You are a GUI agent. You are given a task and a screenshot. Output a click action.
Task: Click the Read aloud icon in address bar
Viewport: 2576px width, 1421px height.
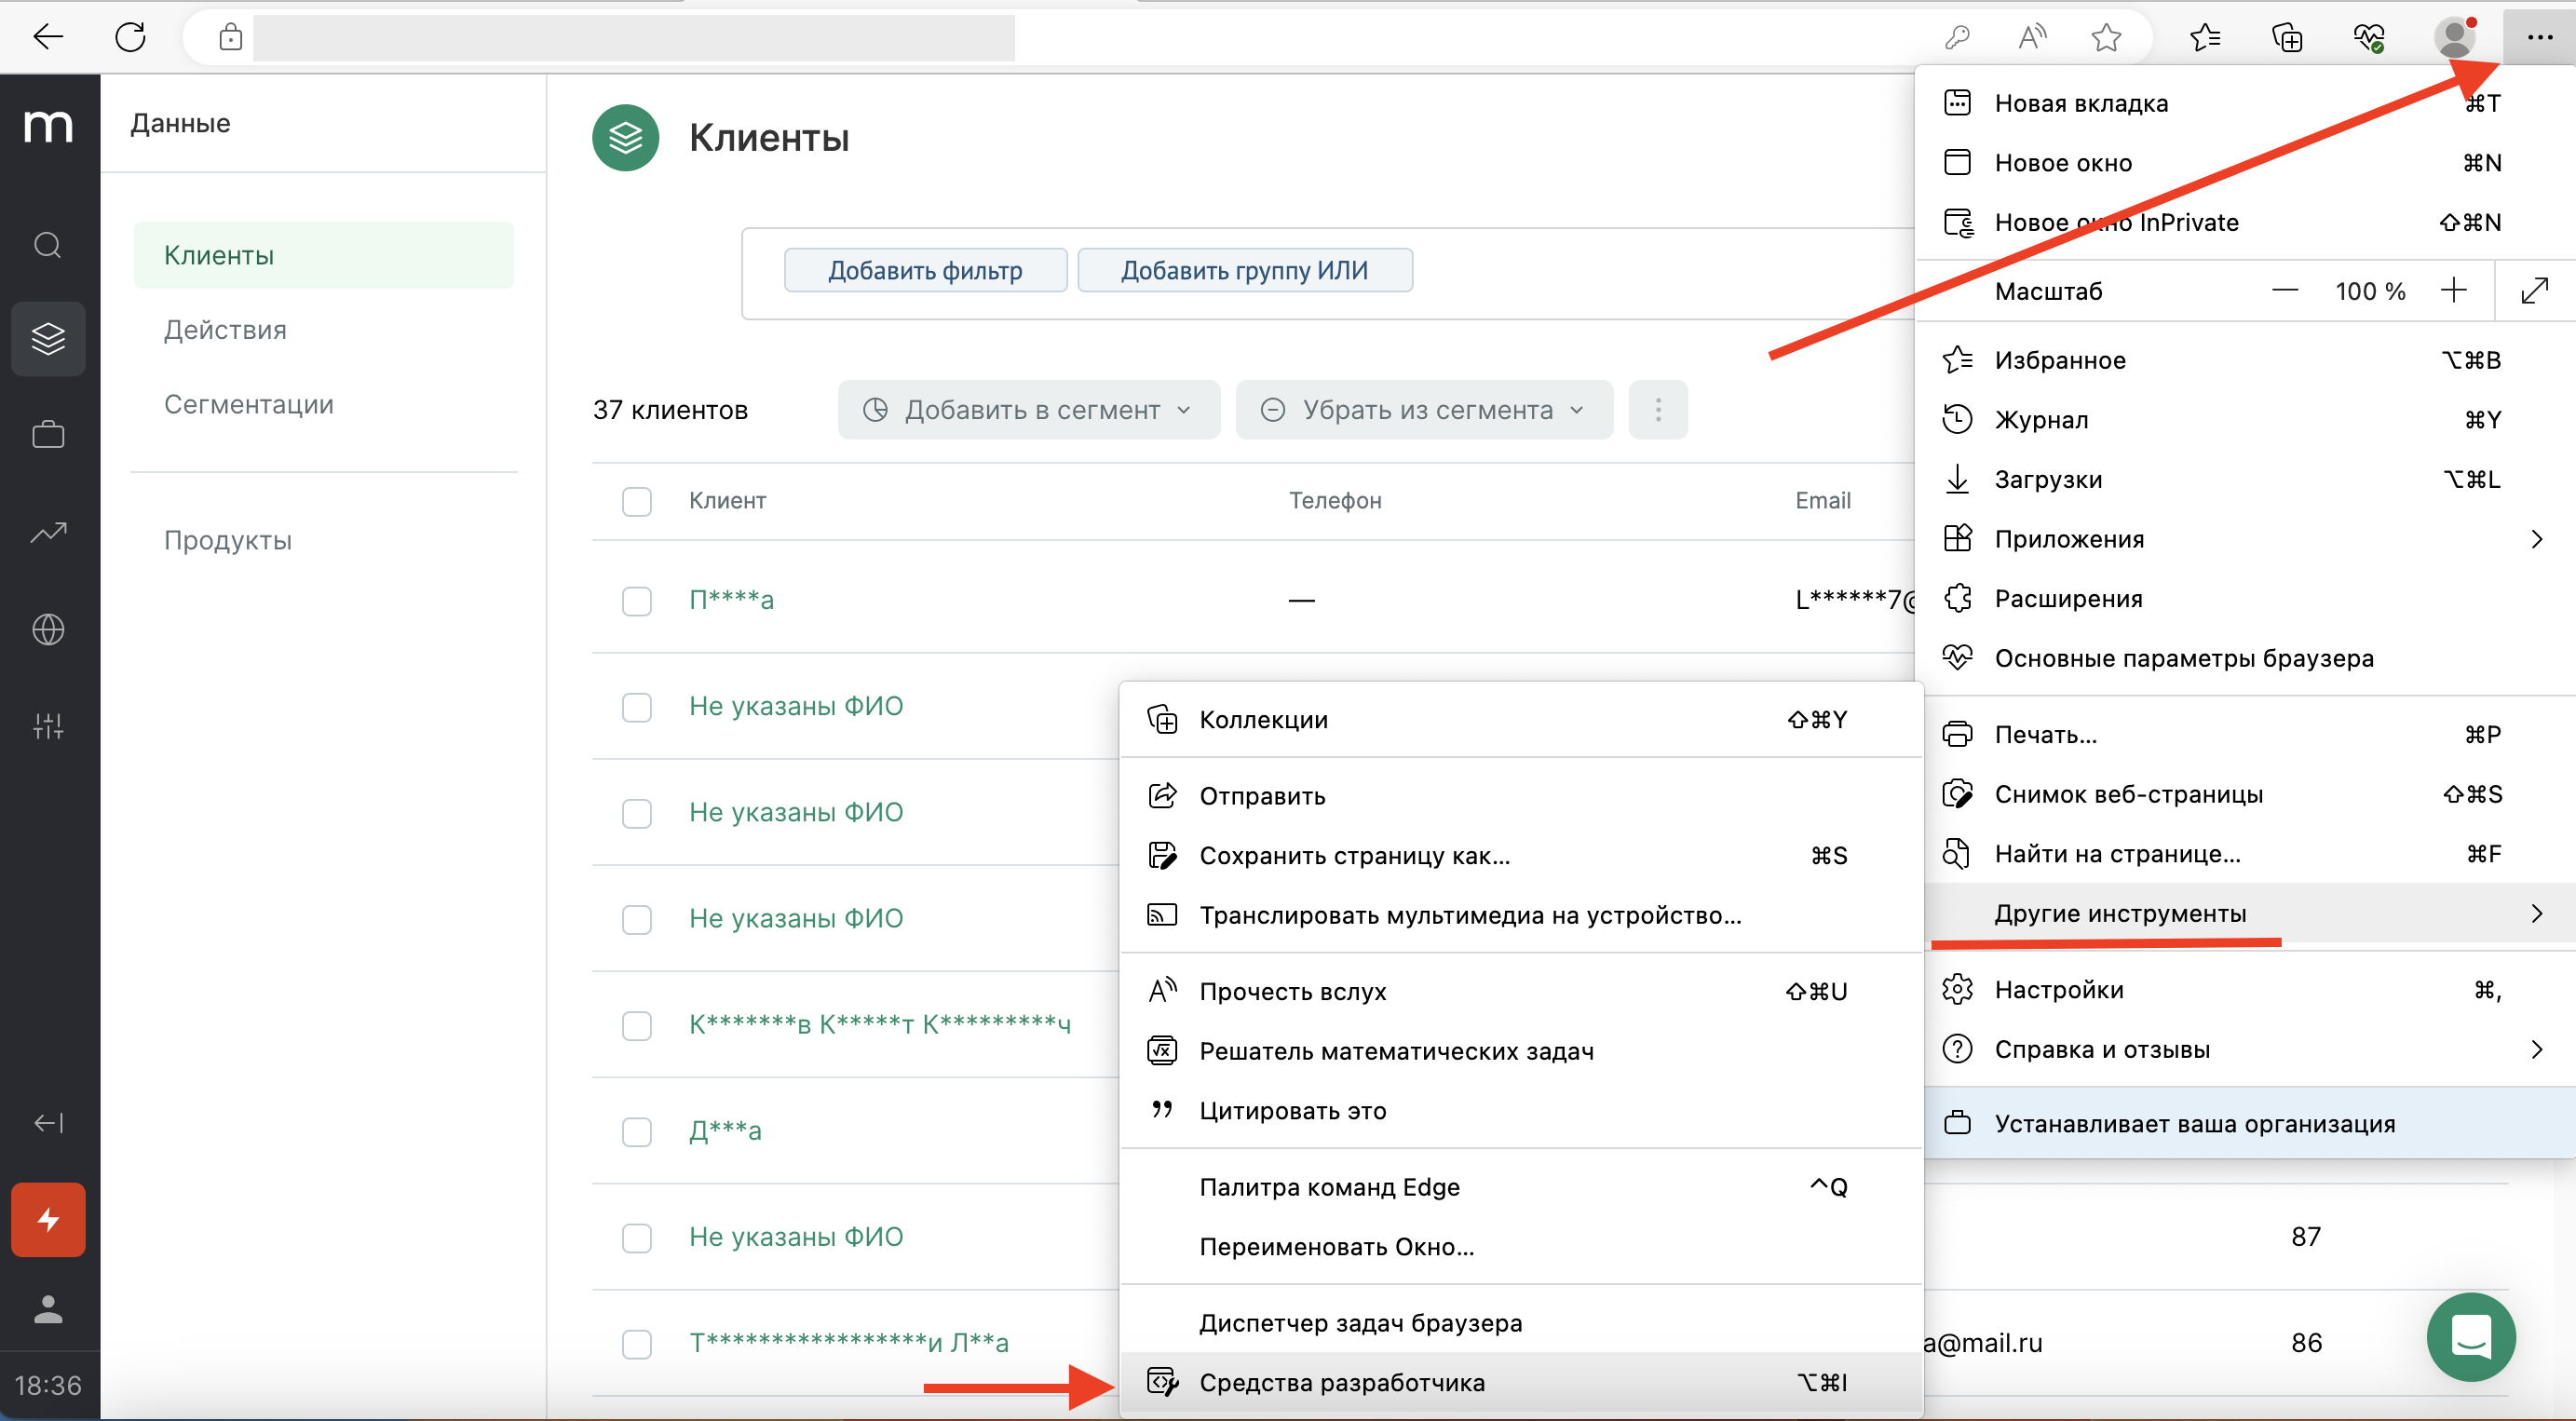pyautogui.click(x=2032, y=38)
